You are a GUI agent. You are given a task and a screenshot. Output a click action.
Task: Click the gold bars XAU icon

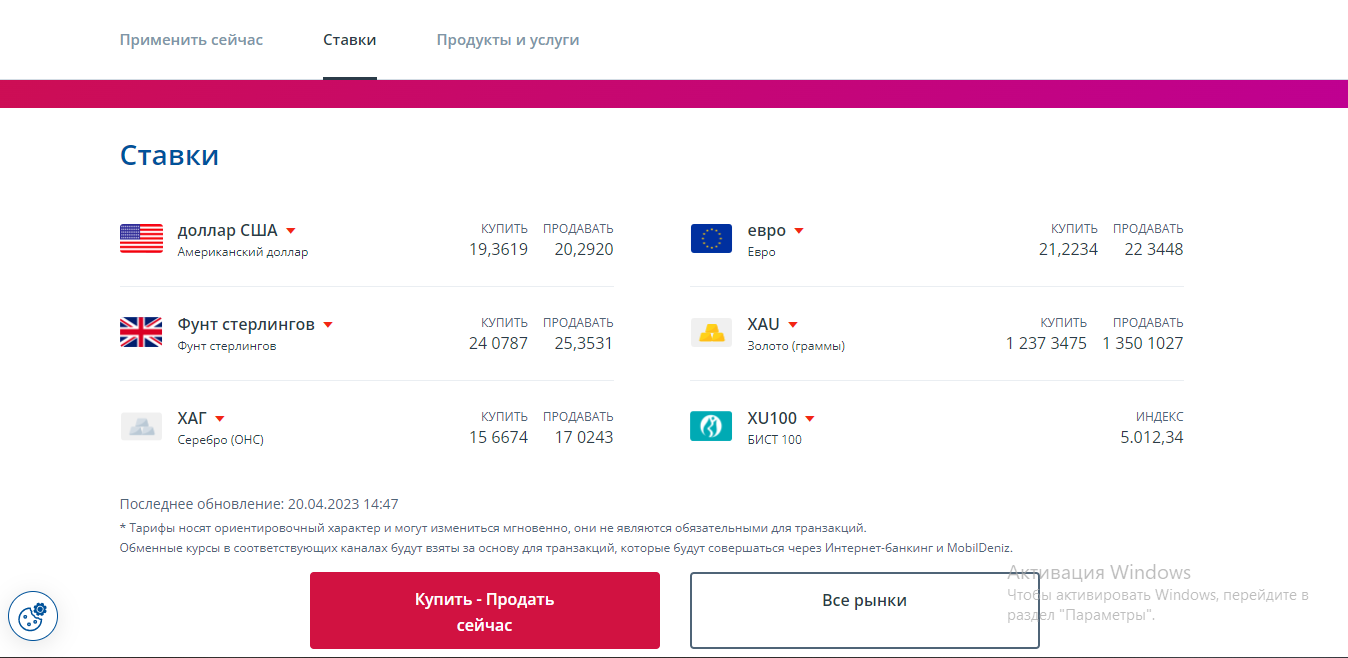711,333
